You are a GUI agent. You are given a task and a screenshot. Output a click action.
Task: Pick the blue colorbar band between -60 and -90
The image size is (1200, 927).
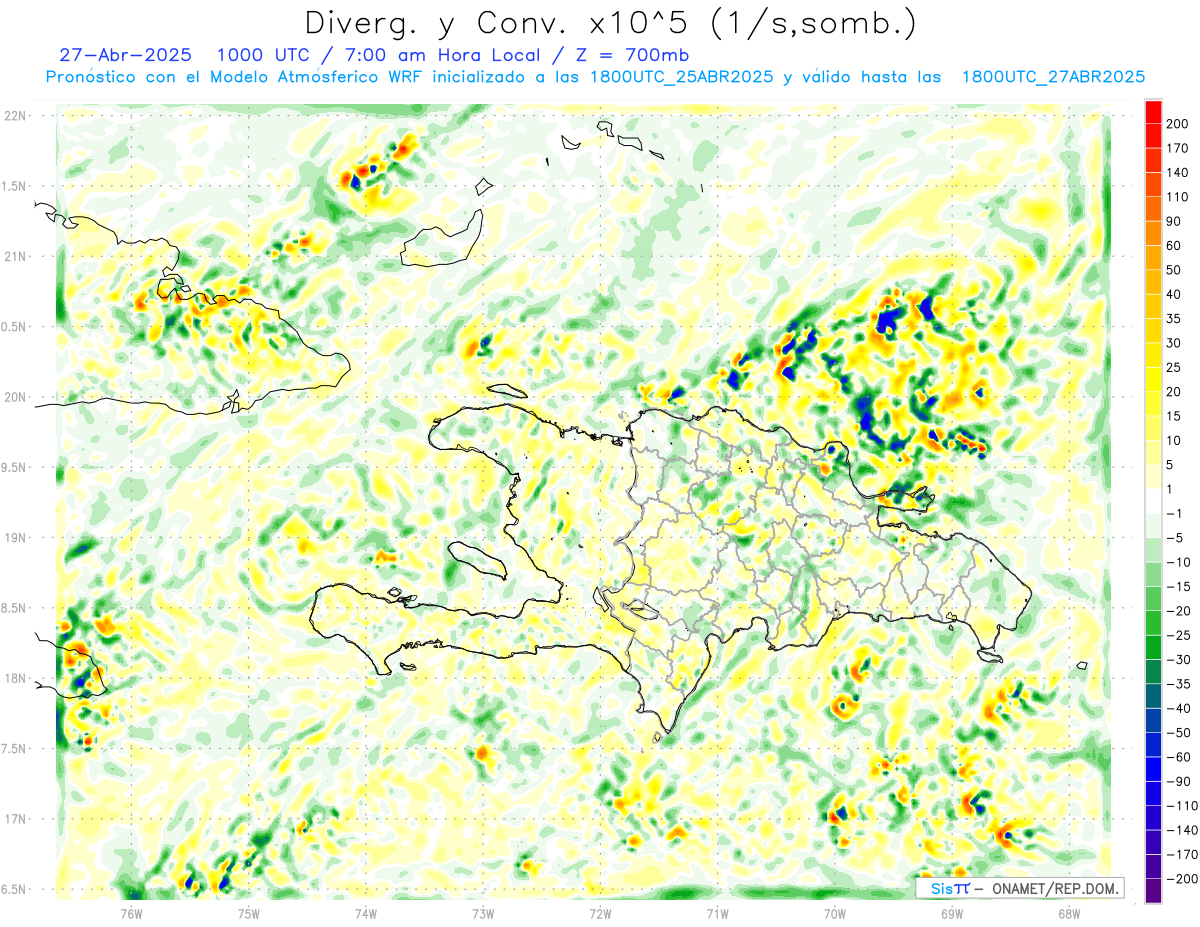click(x=1154, y=770)
